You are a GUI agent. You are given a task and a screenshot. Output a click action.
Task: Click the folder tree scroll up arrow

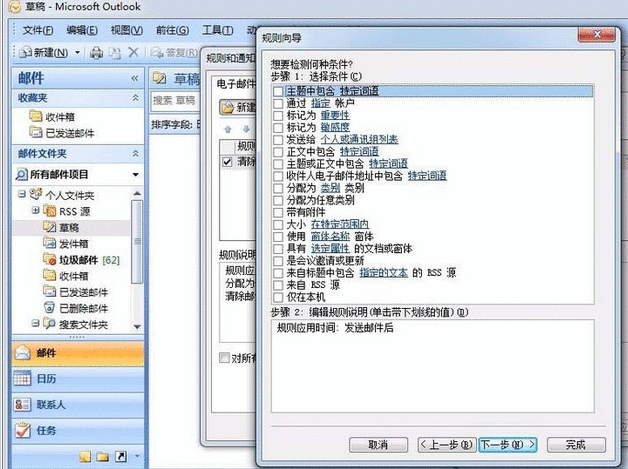point(137,193)
